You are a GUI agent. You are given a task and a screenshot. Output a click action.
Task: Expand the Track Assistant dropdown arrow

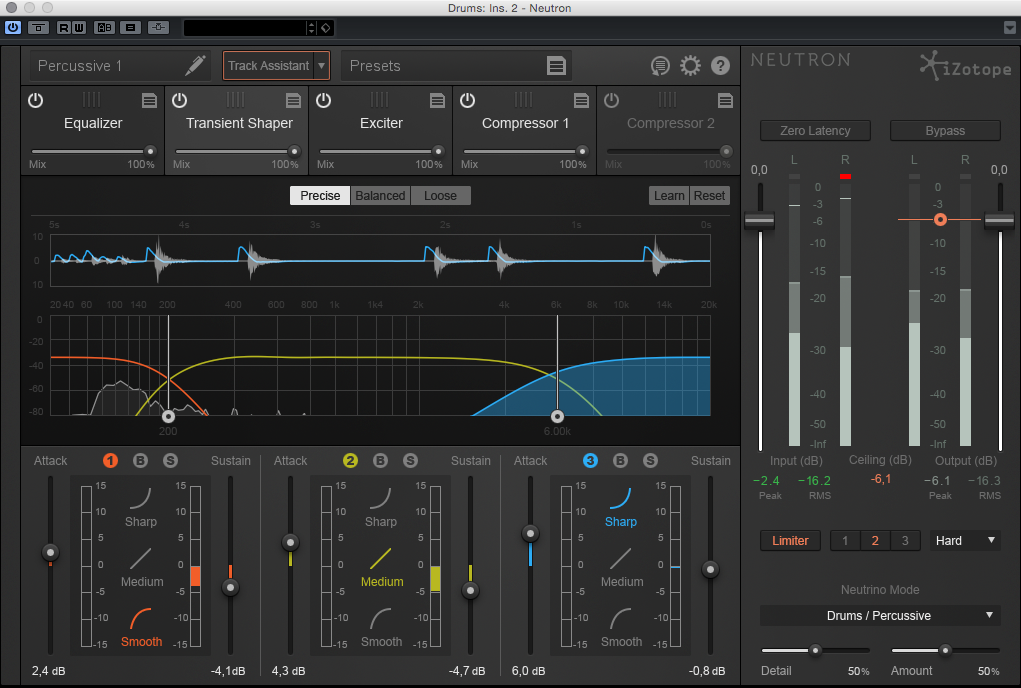click(321, 66)
